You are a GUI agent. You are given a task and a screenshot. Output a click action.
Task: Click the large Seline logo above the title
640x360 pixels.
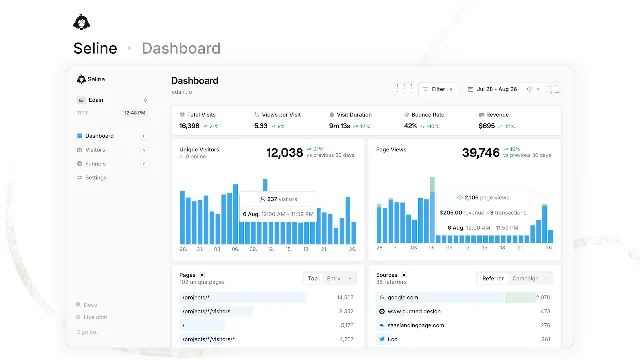pos(81,22)
